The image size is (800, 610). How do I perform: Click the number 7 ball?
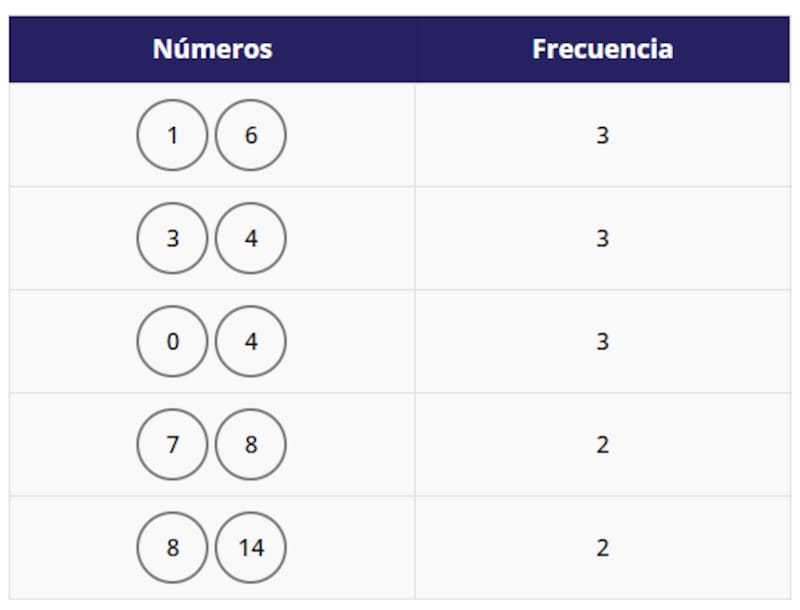click(173, 444)
